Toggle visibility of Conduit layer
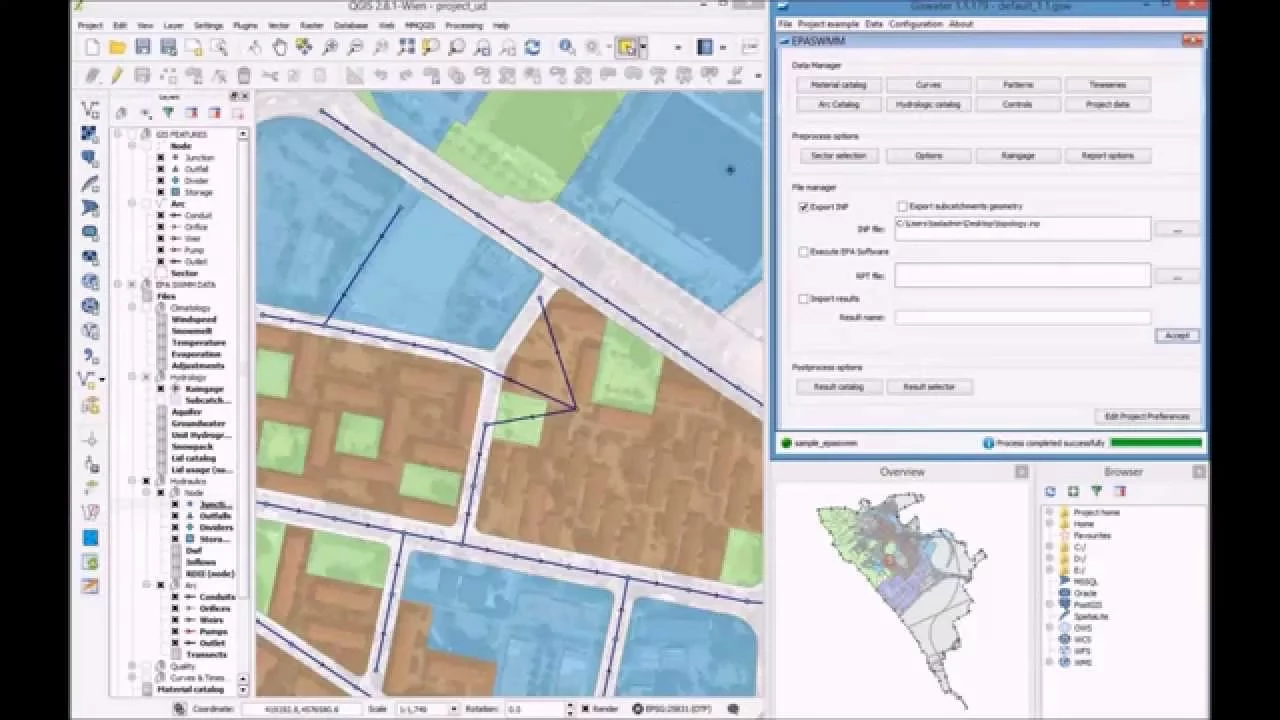The width and height of the screenshot is (1280, 720). (x=160, y=215)
